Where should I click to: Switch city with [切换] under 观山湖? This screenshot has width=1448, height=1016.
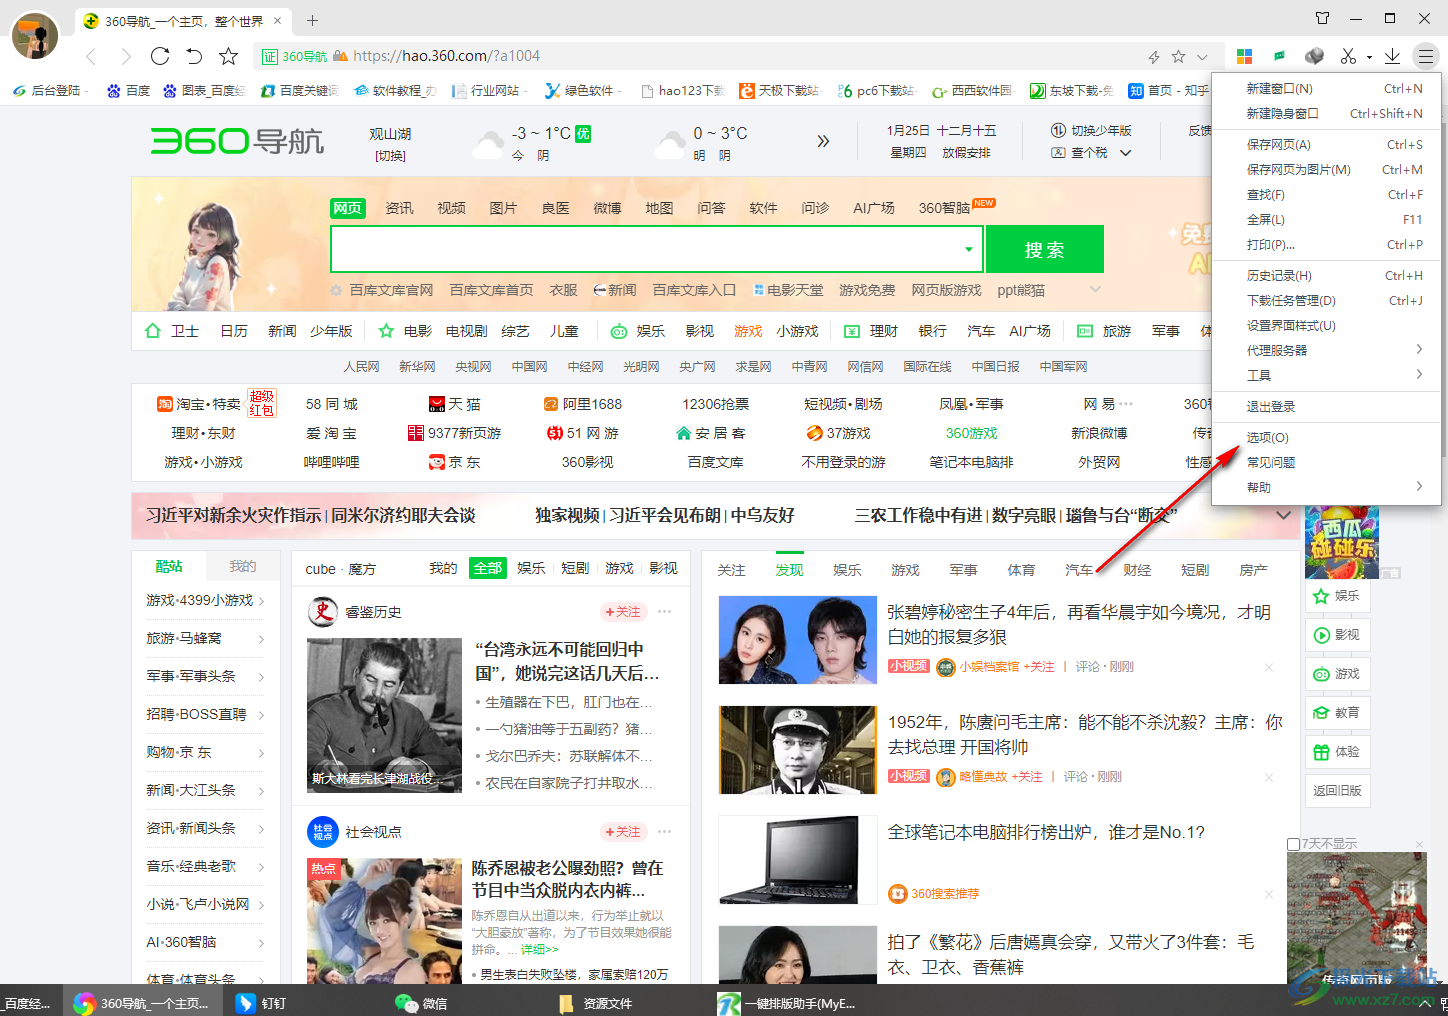[x=390, y=155]
